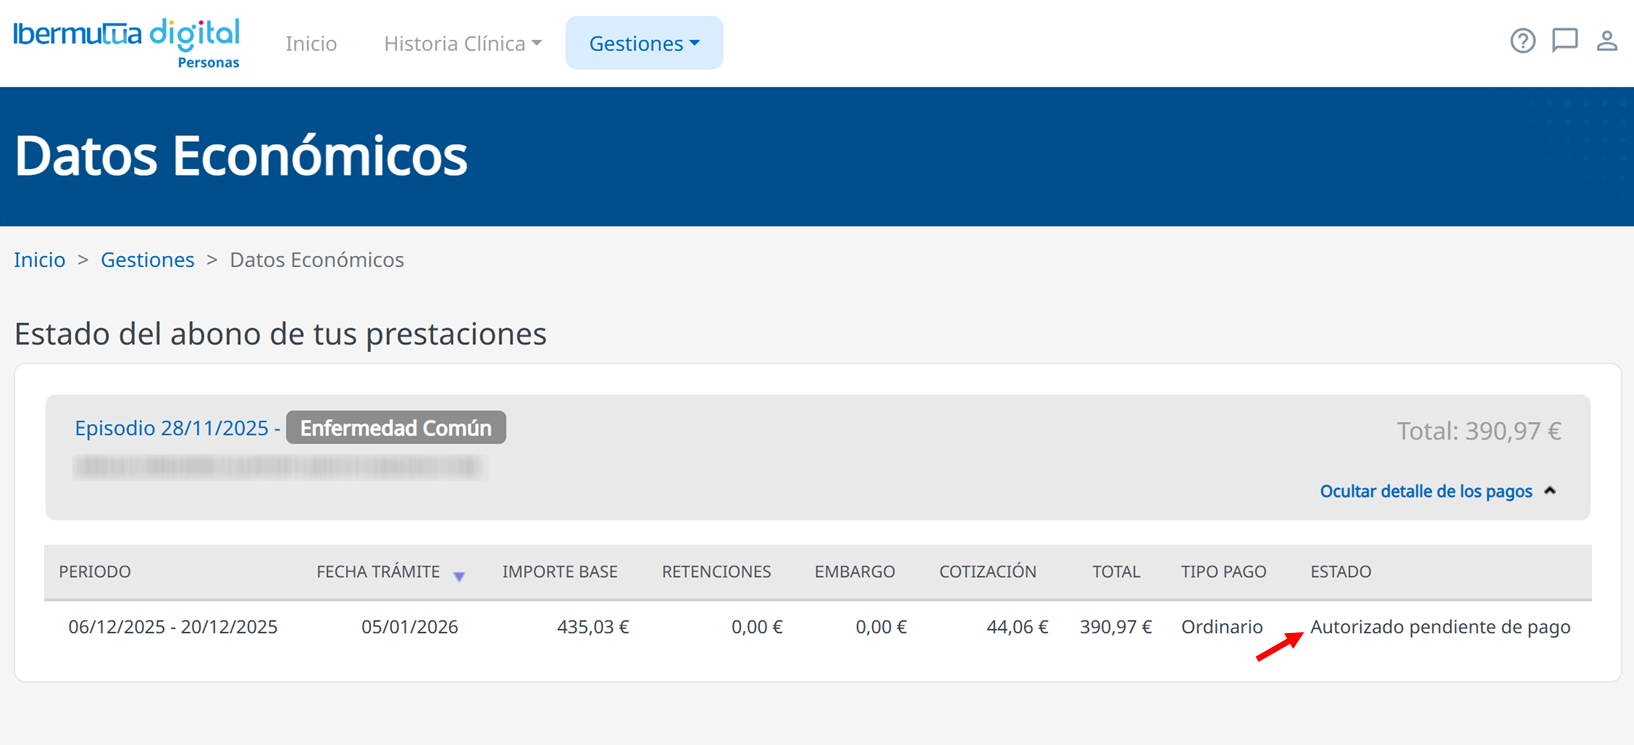The width and height of the screenshot is (1634, 745).
Task: Select the Autorizado pendiente de pago status cell
Action: pos(1439,627)
